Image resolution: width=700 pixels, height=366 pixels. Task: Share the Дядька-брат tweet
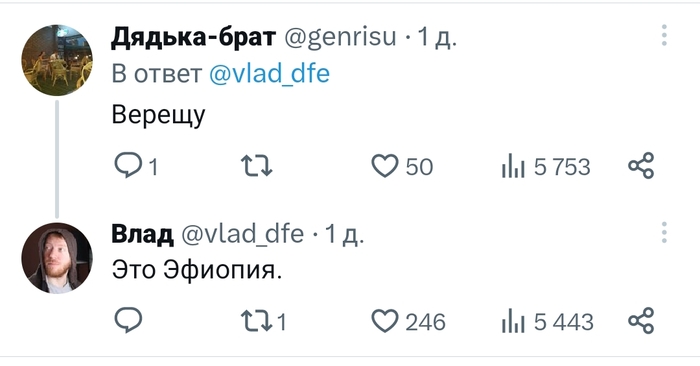641,166
